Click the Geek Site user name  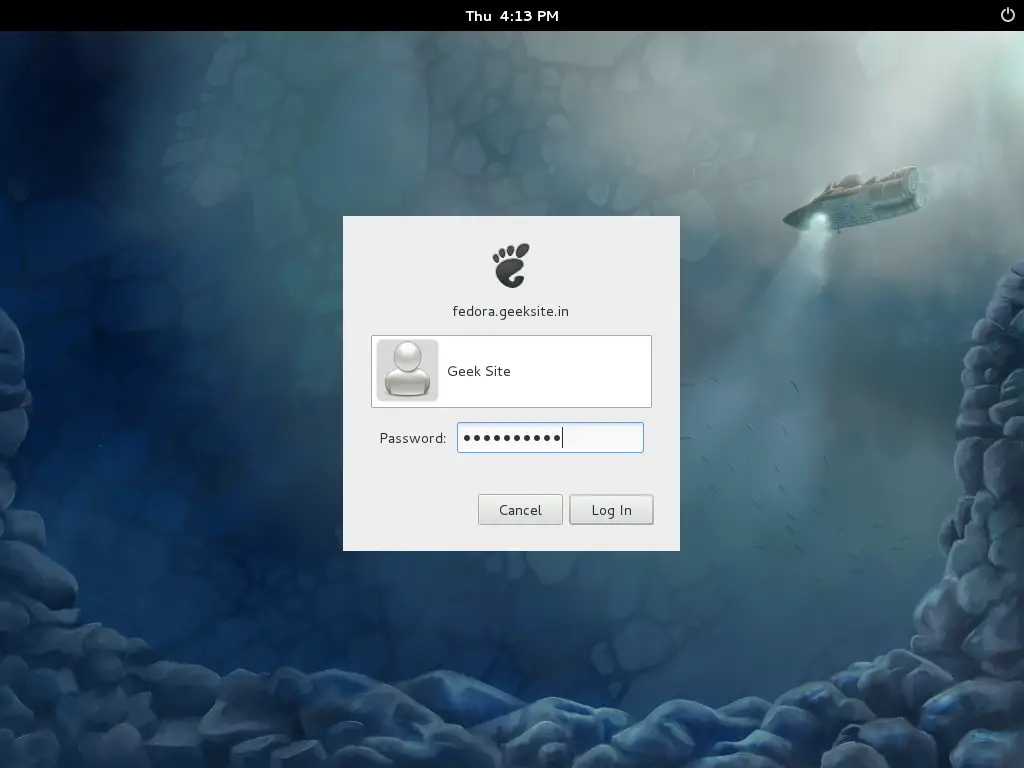pyautogui.click(x=479, y=371)
